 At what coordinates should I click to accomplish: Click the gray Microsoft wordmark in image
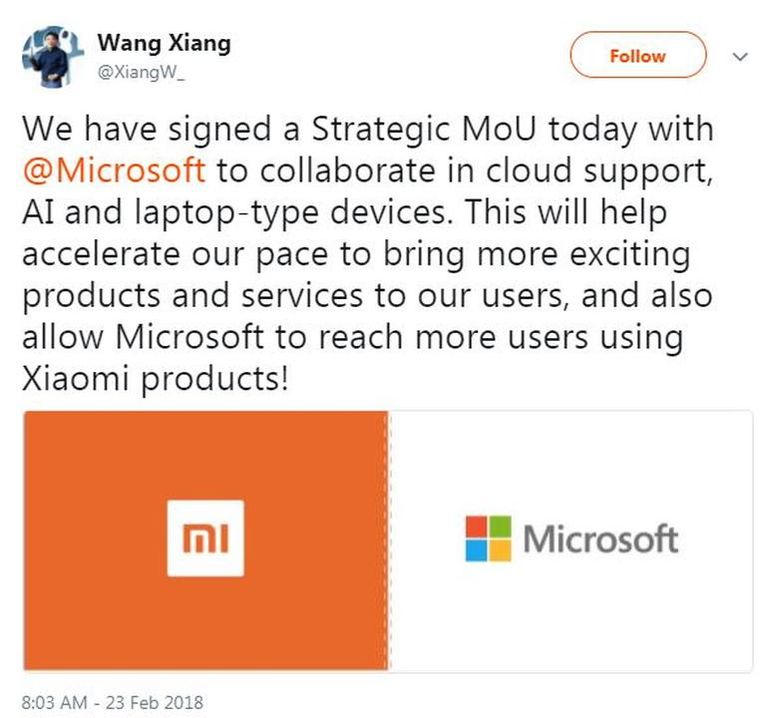click(x=600, y=540)
